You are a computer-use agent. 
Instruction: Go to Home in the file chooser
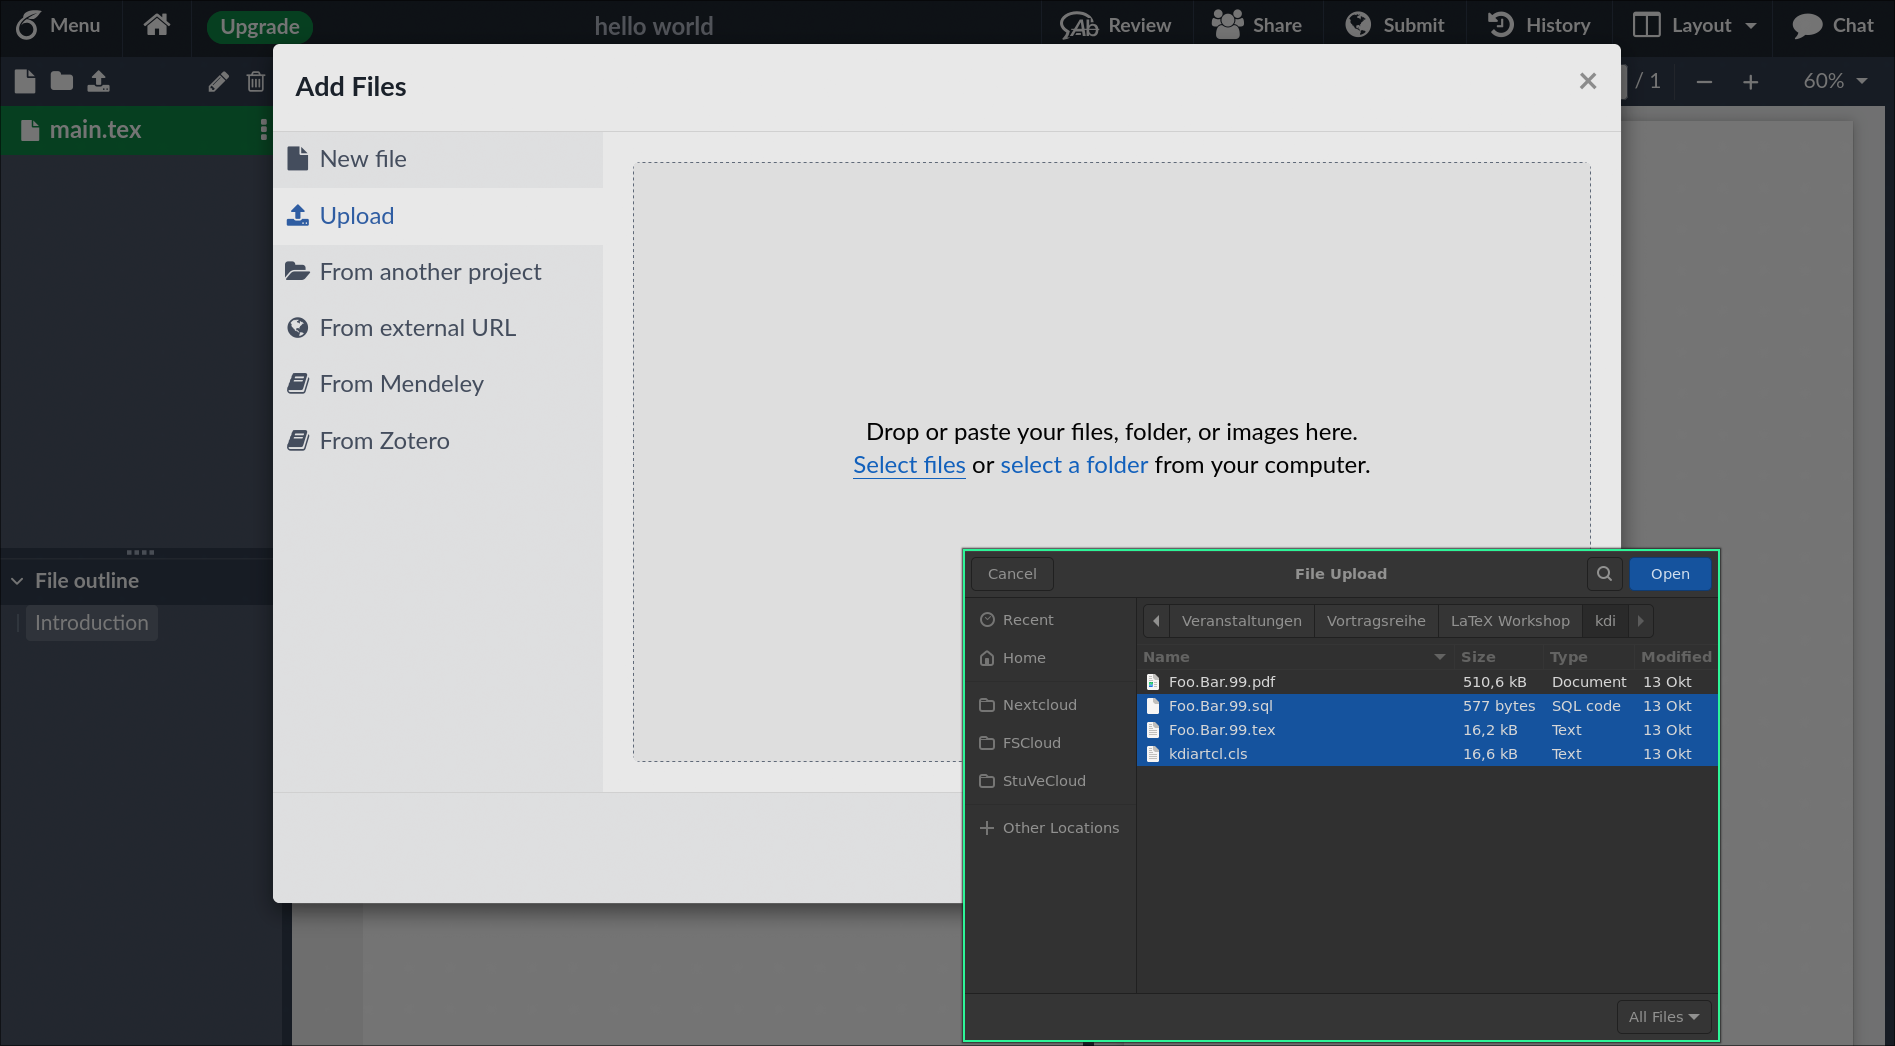[1050, 658]
